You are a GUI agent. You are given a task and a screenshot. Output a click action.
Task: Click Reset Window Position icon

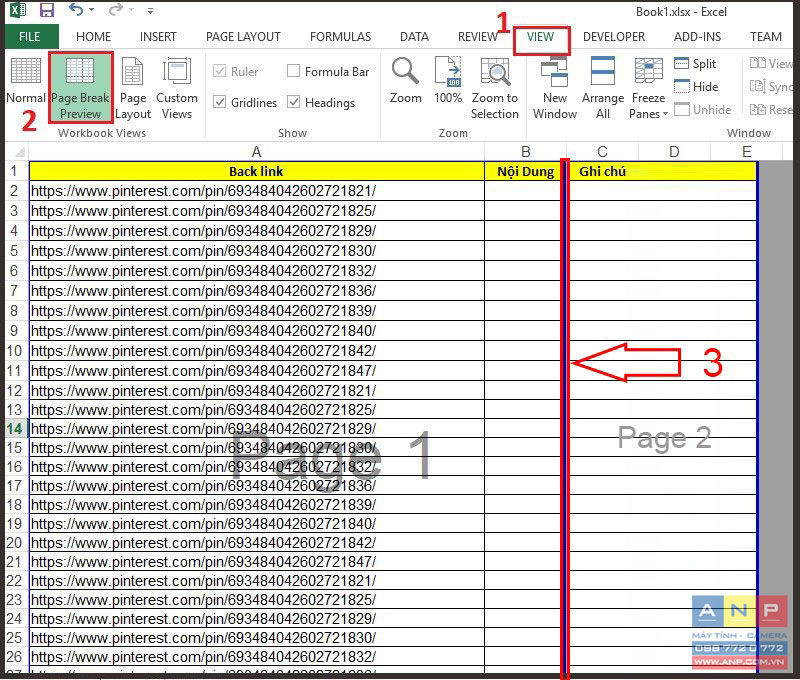757,109
